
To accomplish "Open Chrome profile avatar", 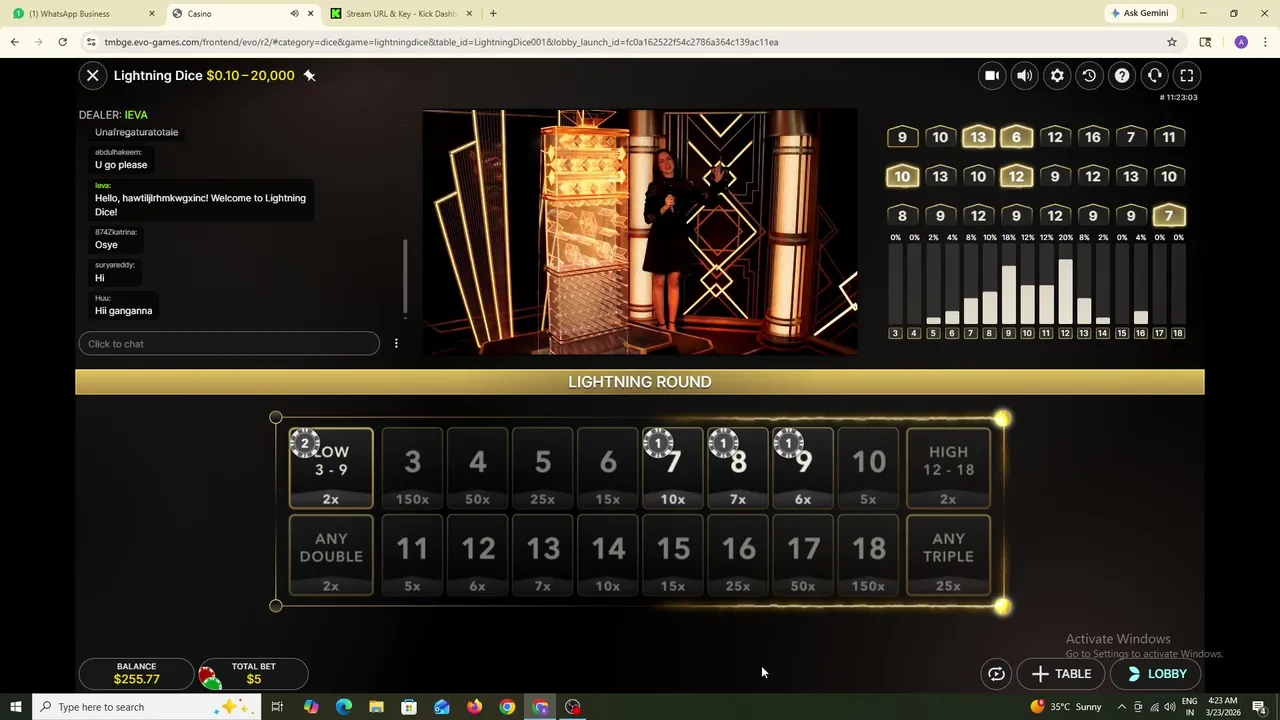I will click(1241, 42).
